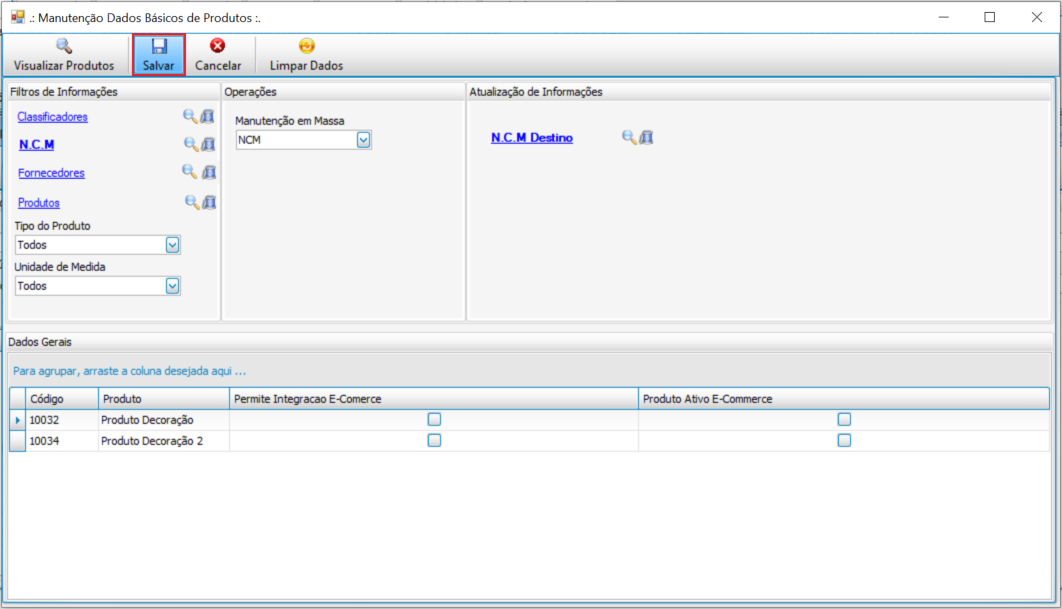Select row selector of product 10034
The image size is (1062, 609).
click(18, 441)
